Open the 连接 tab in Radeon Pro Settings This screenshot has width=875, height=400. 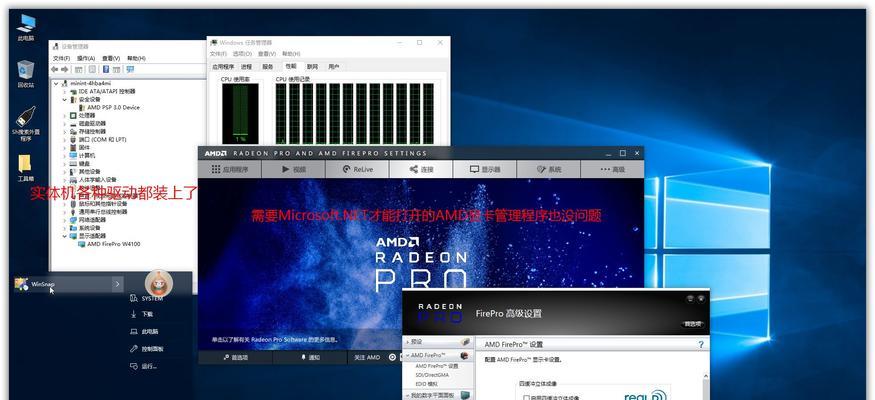click(421, 169)
